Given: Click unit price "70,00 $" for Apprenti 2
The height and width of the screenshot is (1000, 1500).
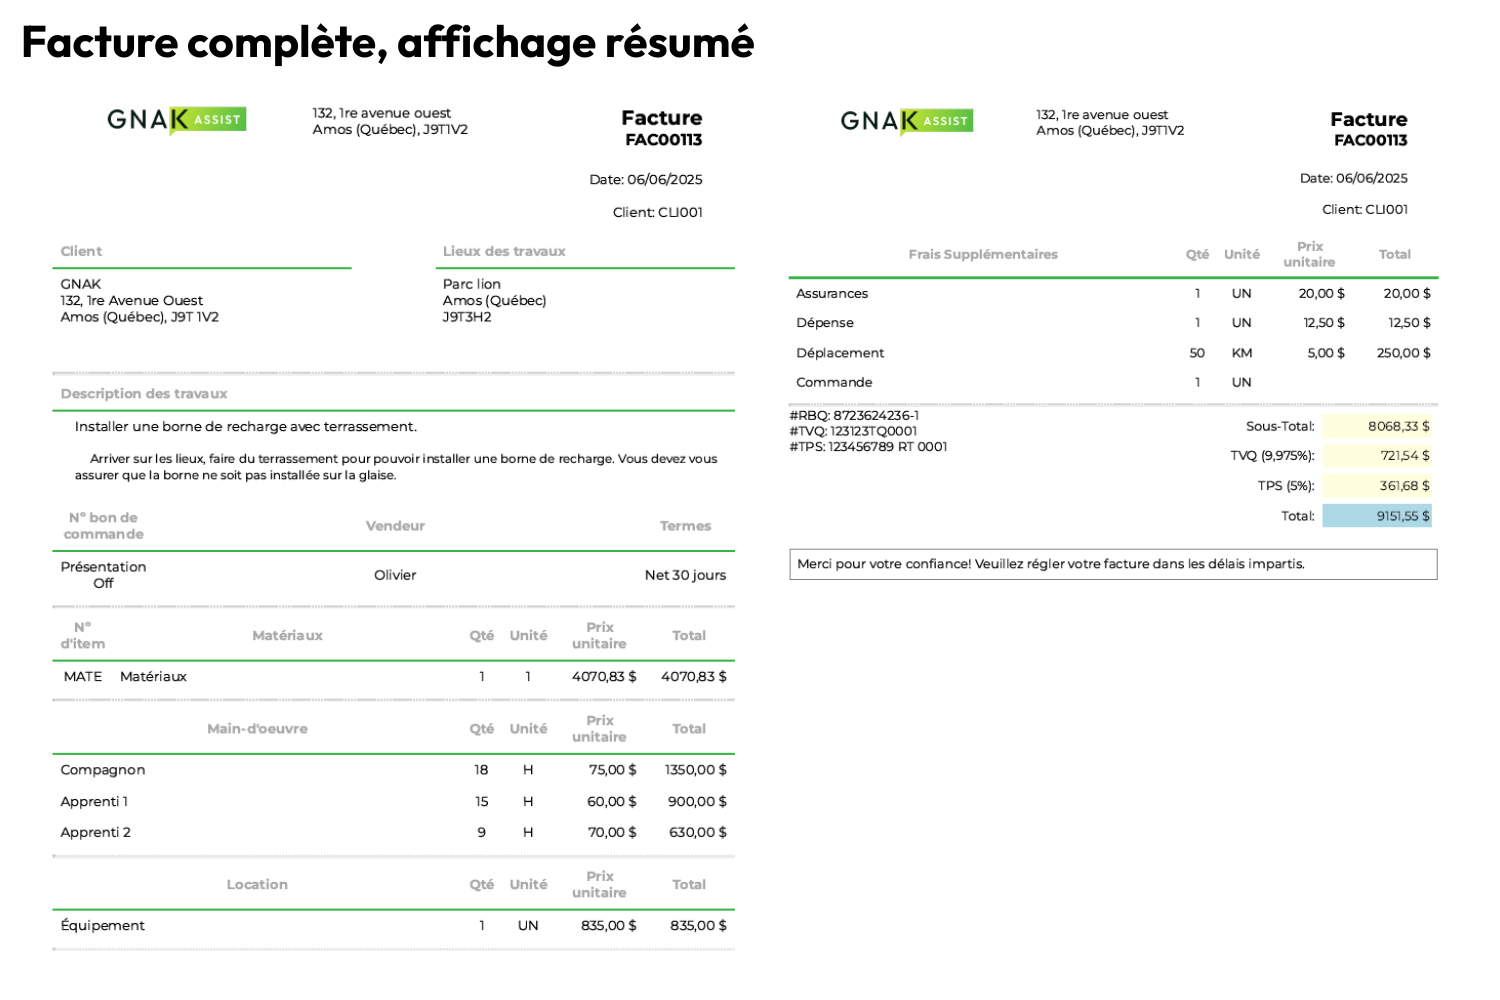Looking at the screenshot, I should tap(612, 833).
